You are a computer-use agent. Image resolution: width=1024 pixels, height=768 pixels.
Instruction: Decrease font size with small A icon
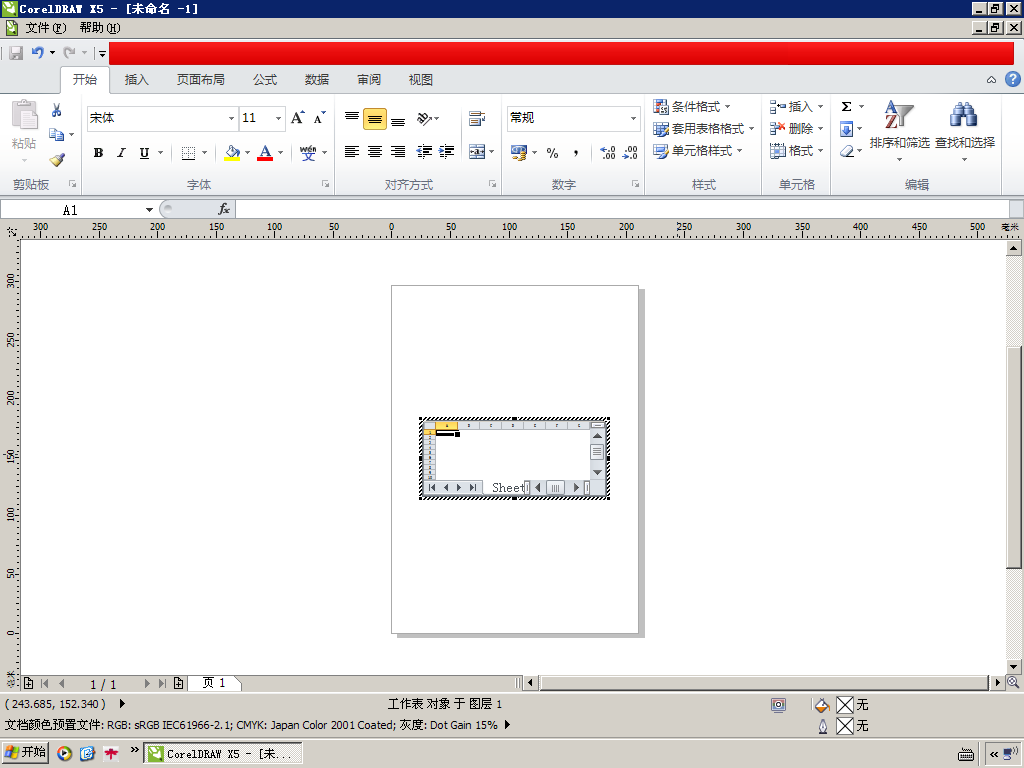tap(319, 118)
